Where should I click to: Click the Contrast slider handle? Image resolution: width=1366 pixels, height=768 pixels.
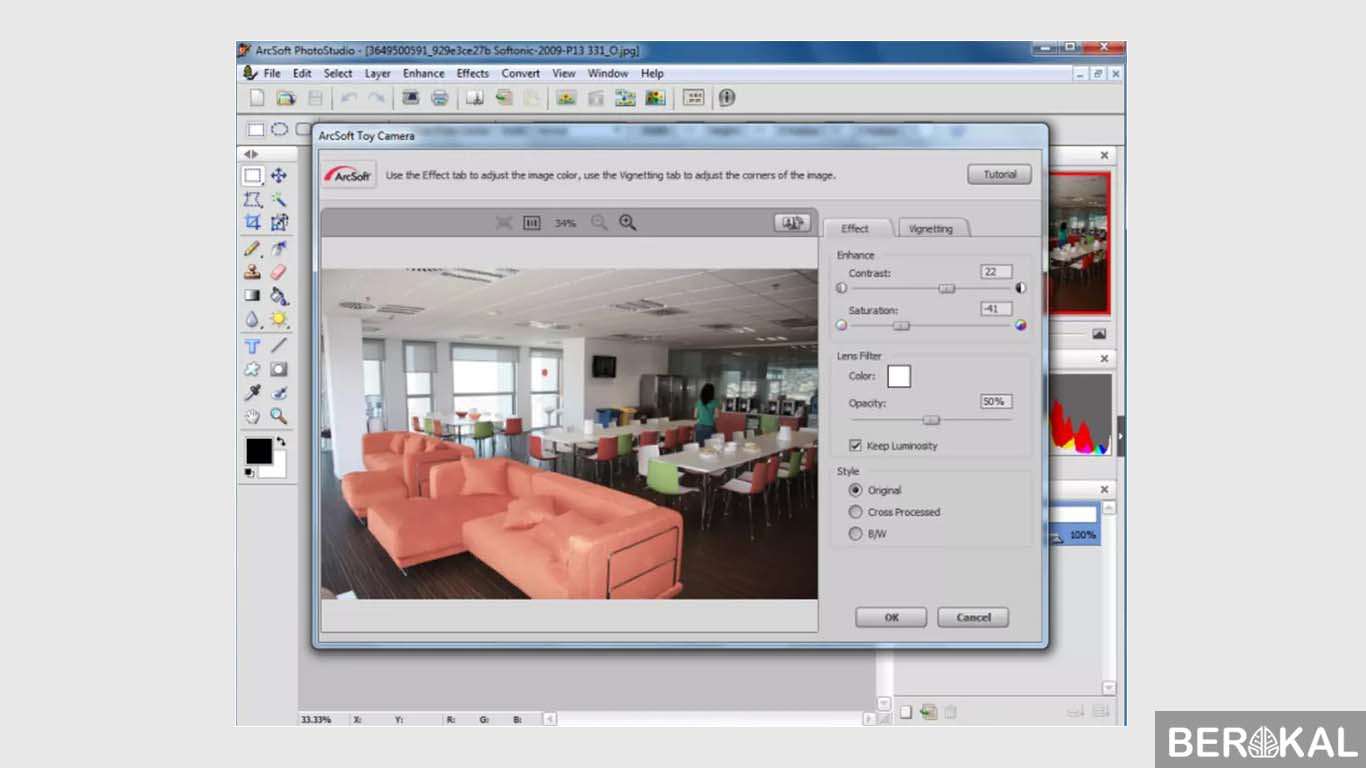point(946,288)
